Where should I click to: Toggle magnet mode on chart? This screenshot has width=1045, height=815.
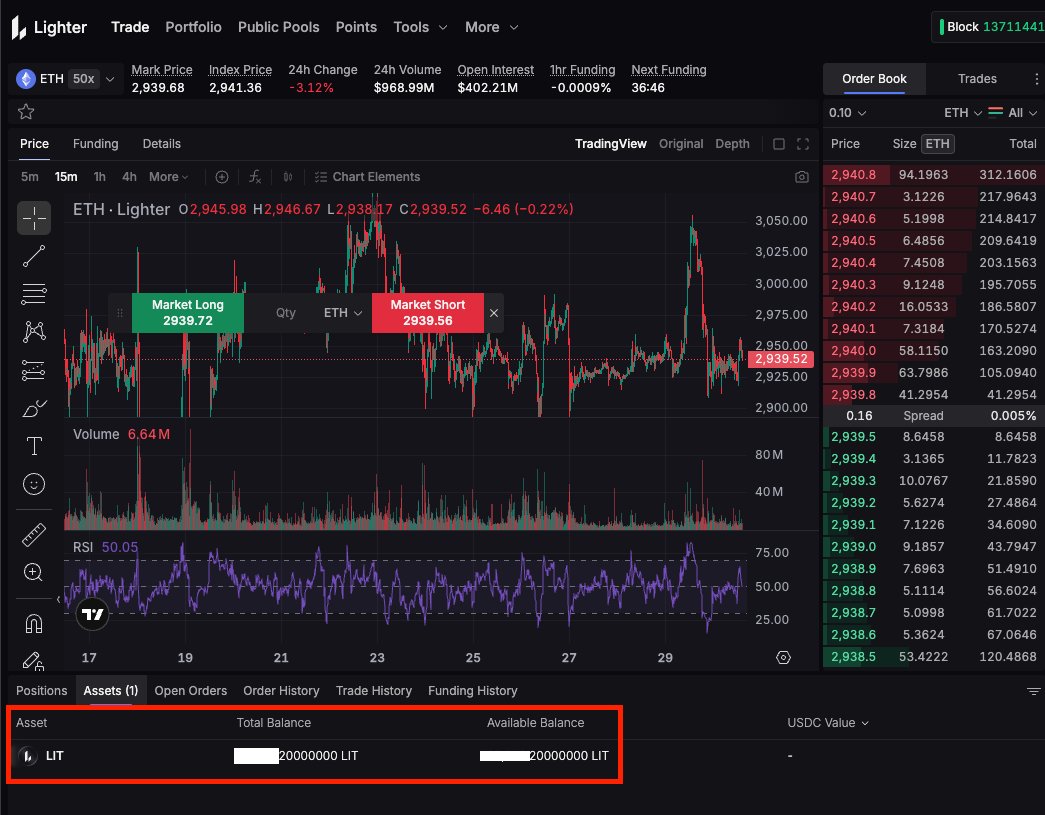coord(34,624)
